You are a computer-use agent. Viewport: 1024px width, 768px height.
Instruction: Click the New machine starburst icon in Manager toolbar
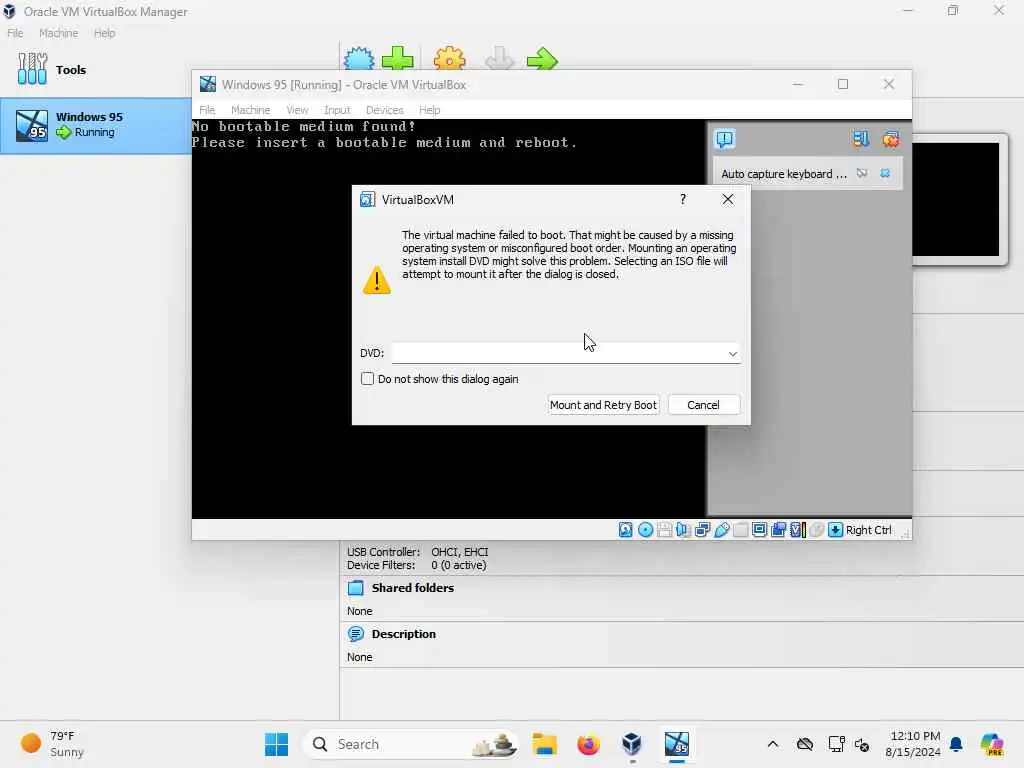[x=359, y=59]
